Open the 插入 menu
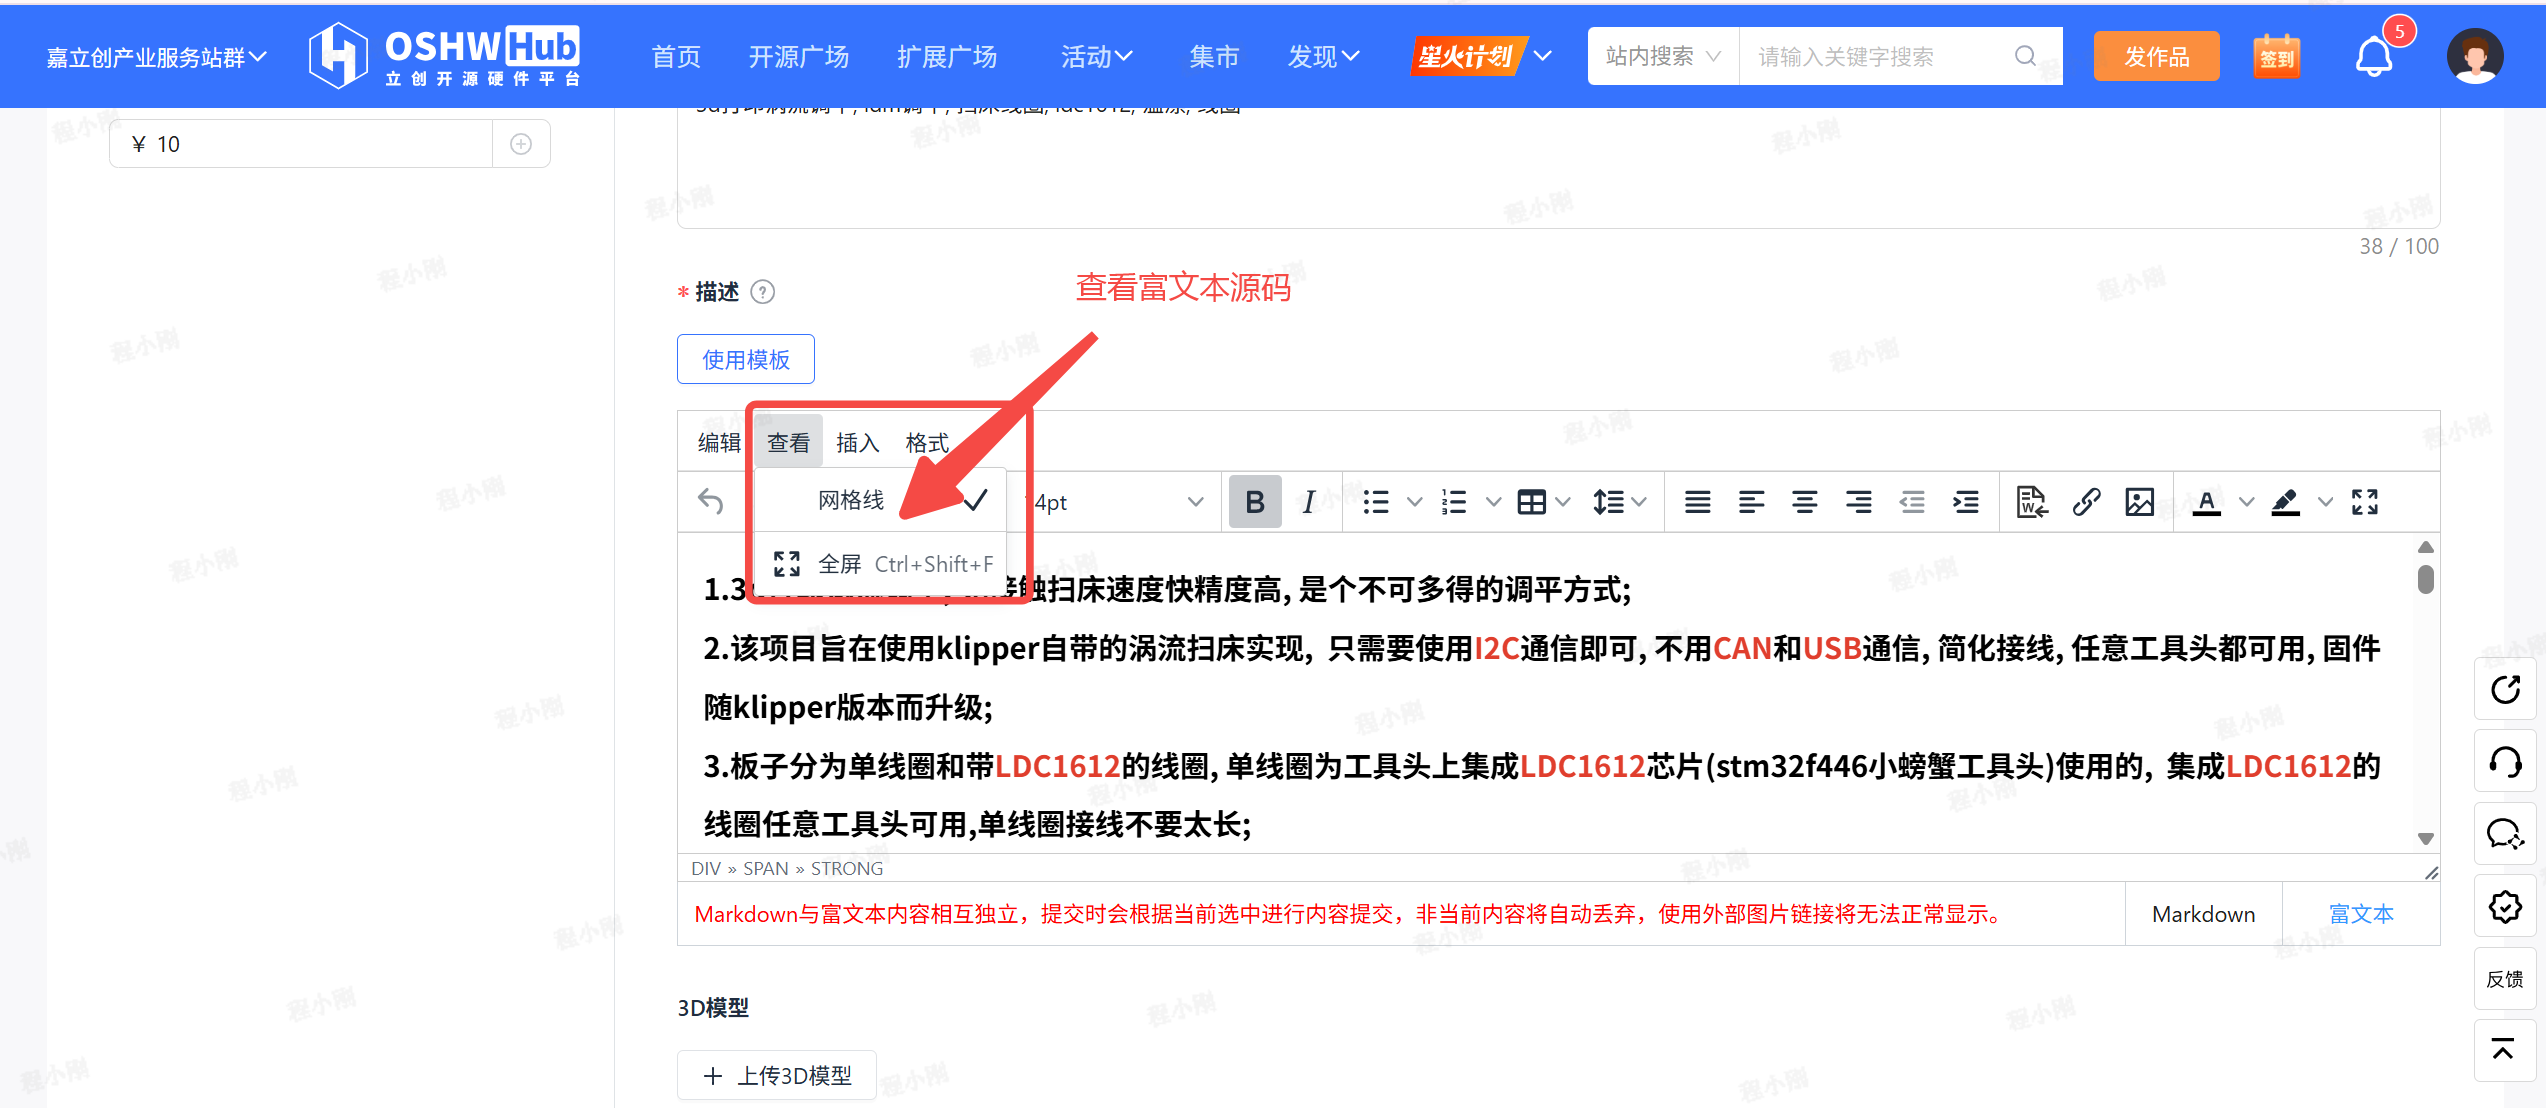Screen dimensions: 2546x1108 tap(857, 442)
